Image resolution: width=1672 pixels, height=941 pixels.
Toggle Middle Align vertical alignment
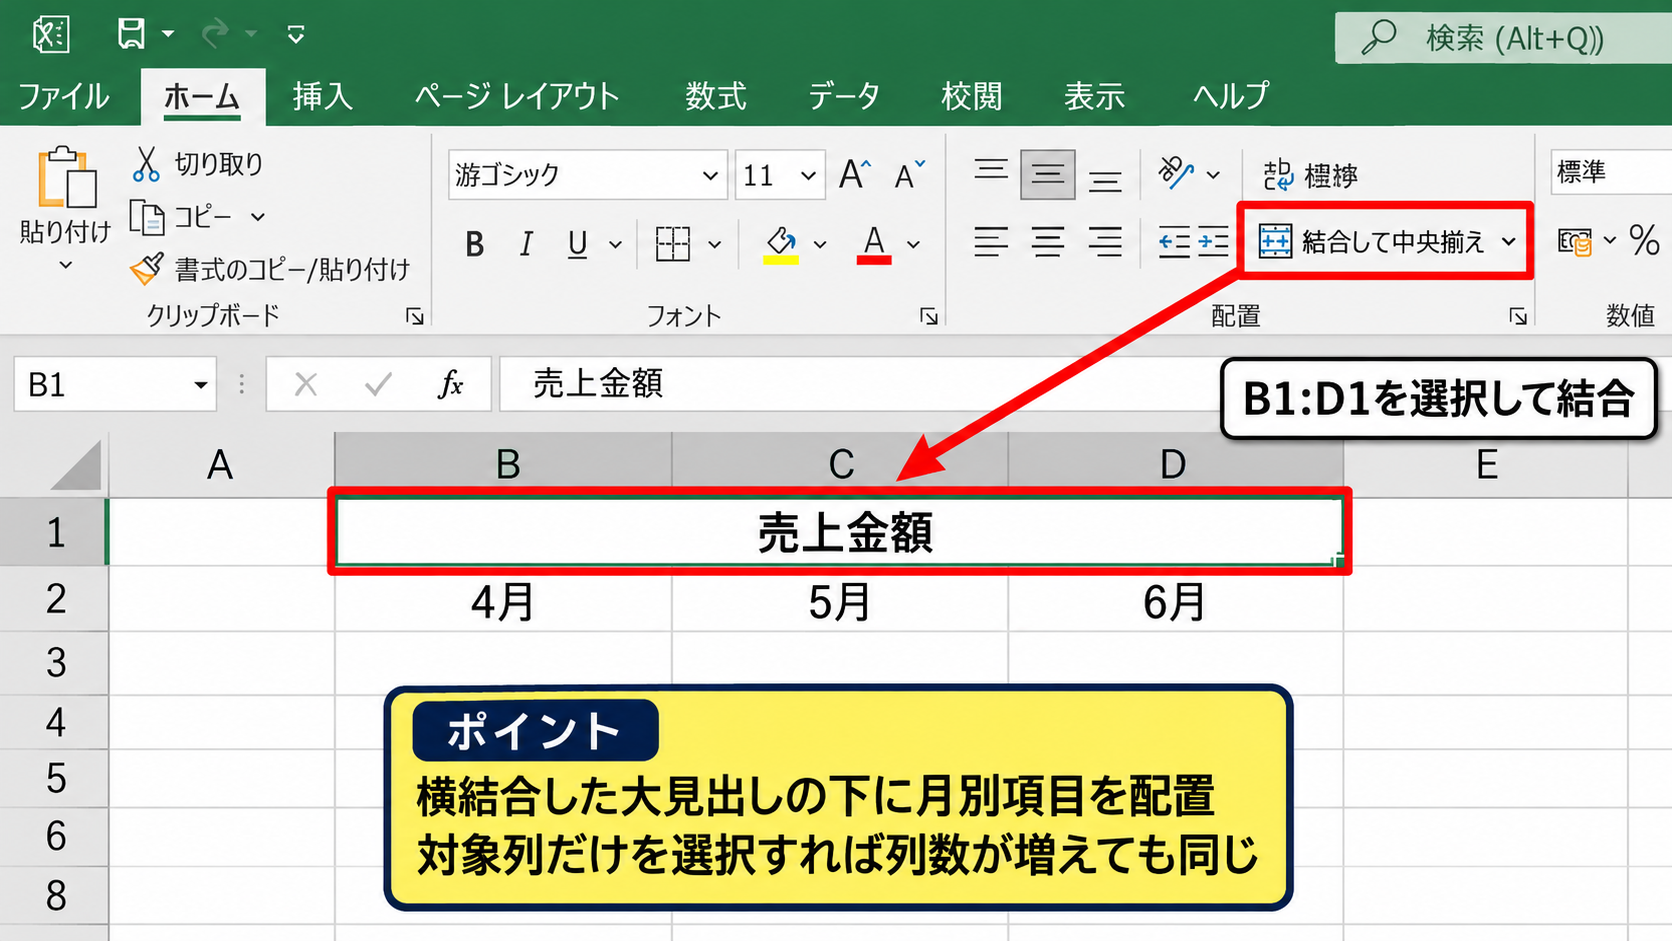[1047, 175]
